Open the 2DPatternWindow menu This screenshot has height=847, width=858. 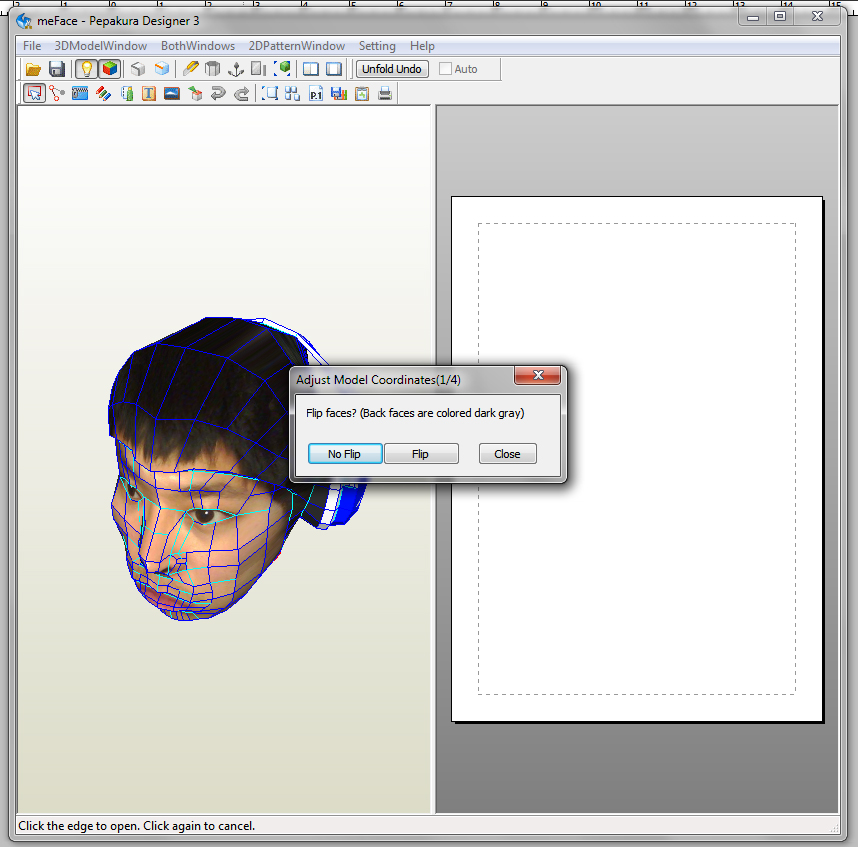(297, 46)
